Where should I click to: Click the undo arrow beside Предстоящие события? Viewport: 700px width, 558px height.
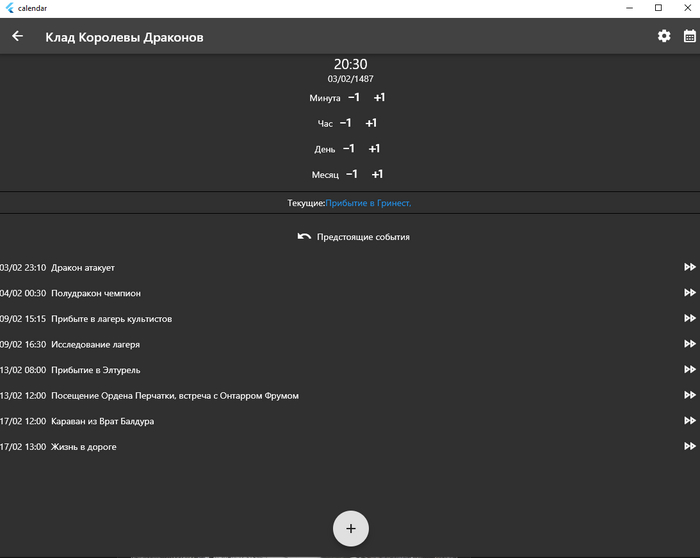304,237
